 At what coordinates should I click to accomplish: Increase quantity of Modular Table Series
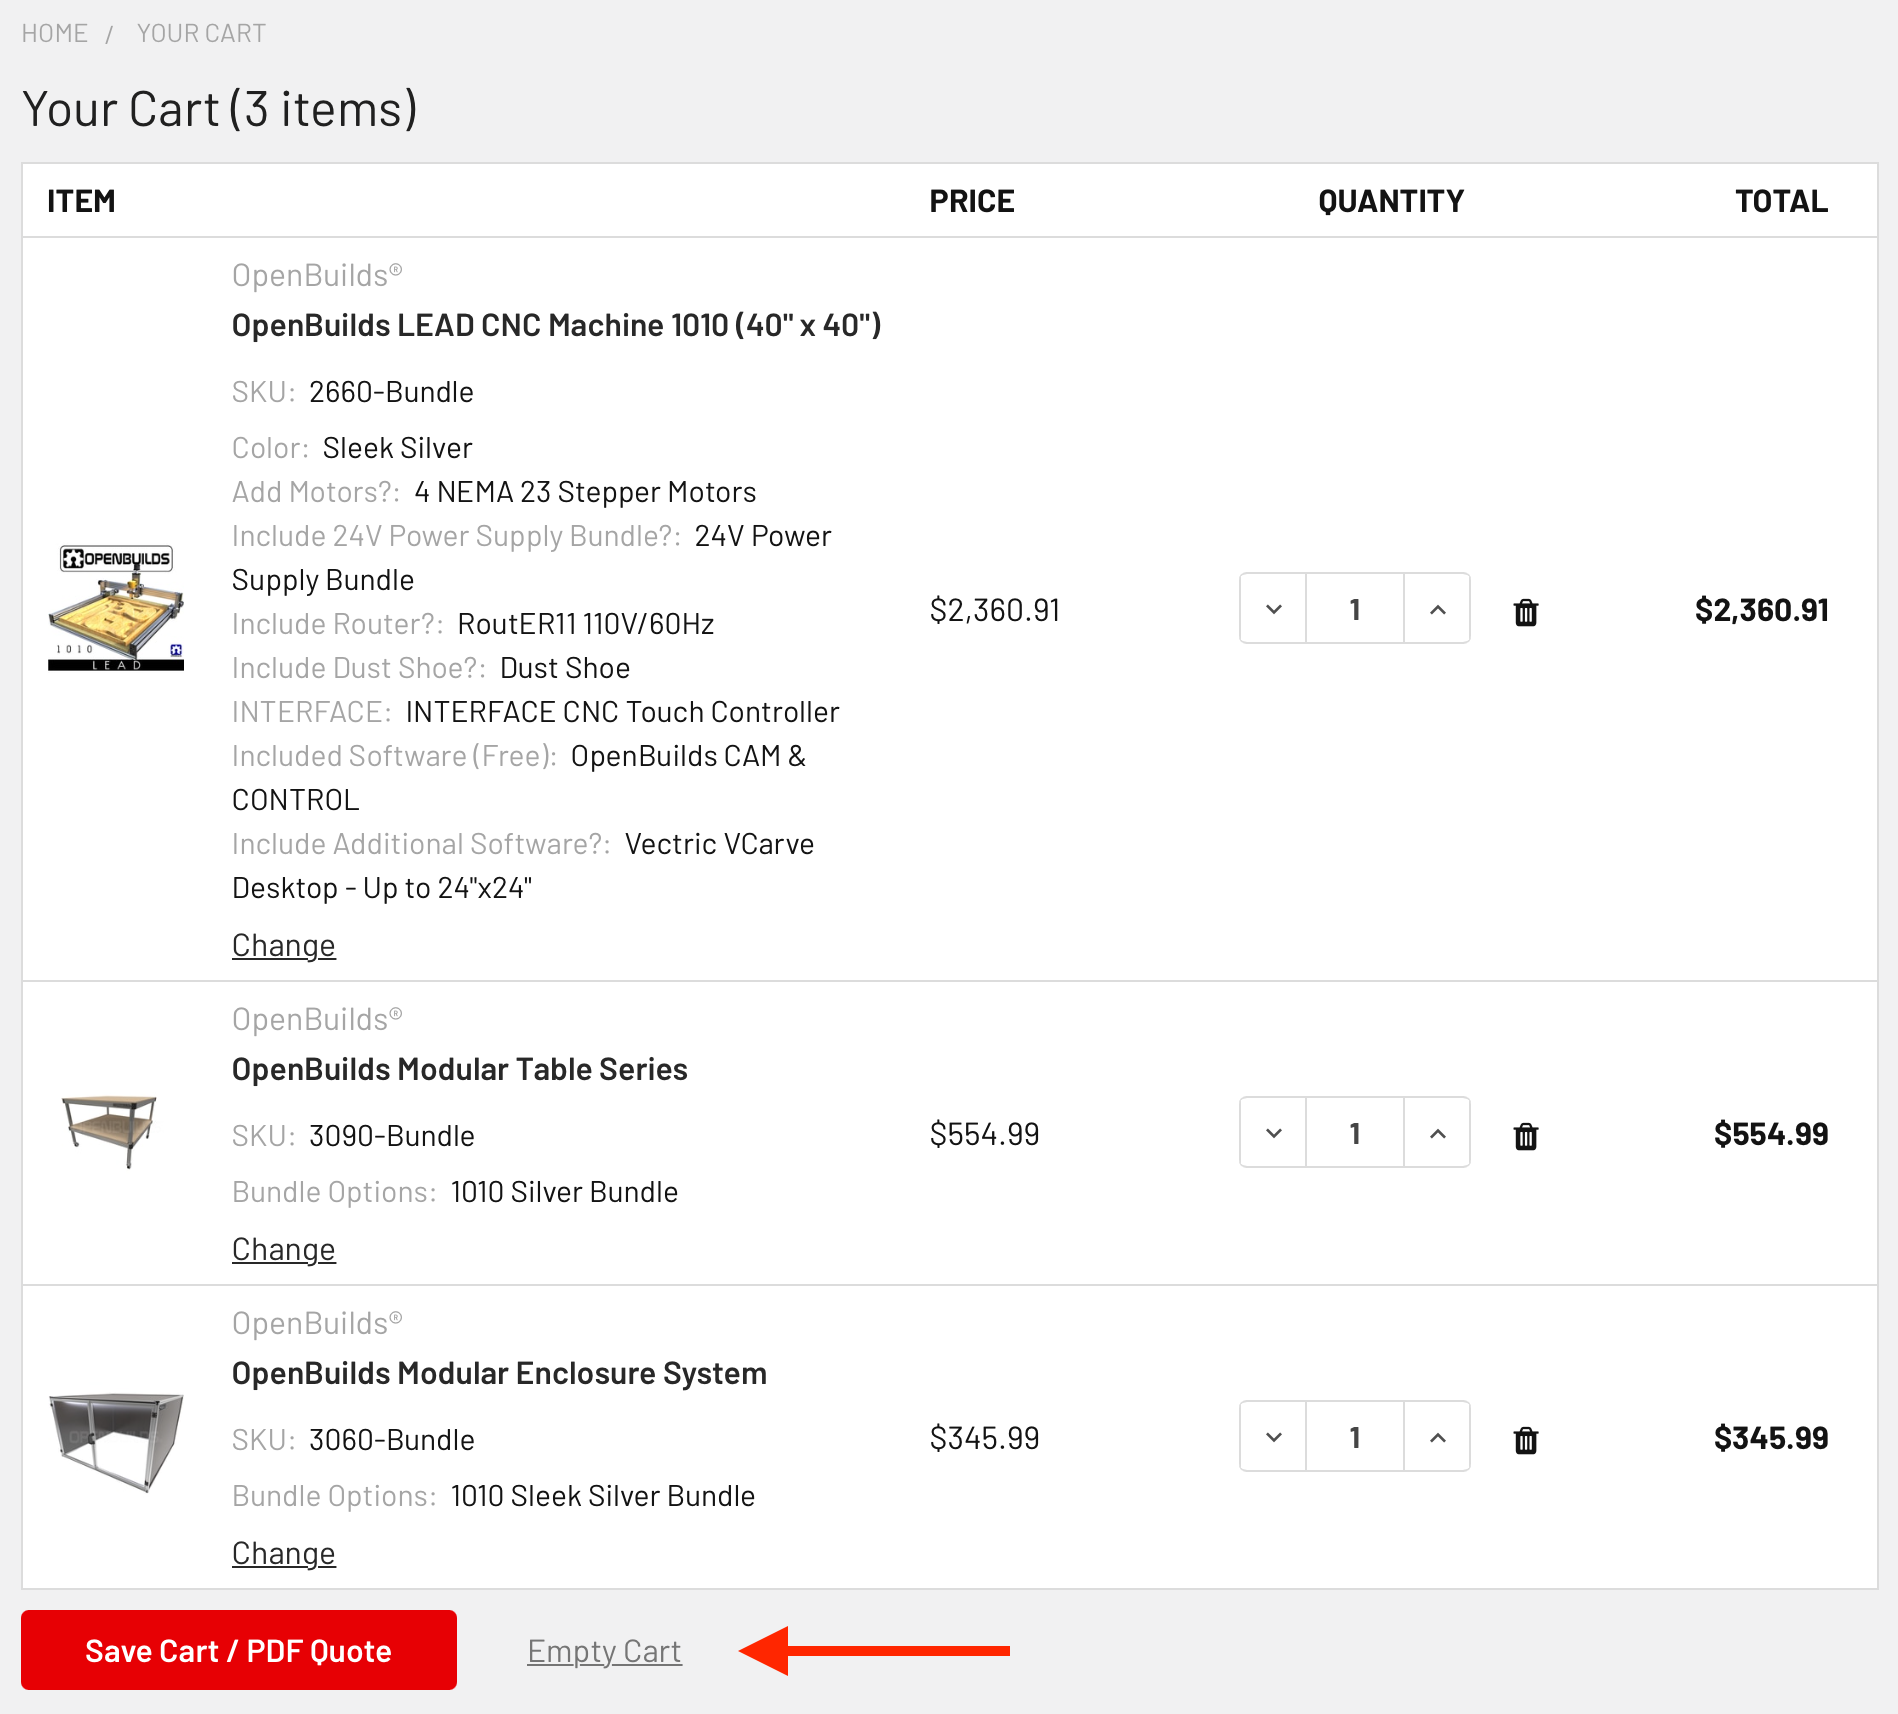pyautogui.click(x=1437, y=1133)
